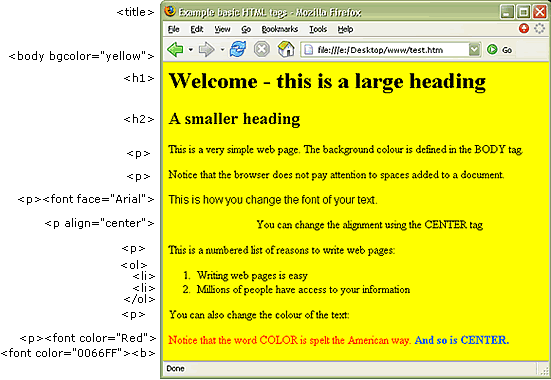Click the page icon in the address bar
Image resolution: width=551 pixels, height=380 pixels.
[308, 50]
